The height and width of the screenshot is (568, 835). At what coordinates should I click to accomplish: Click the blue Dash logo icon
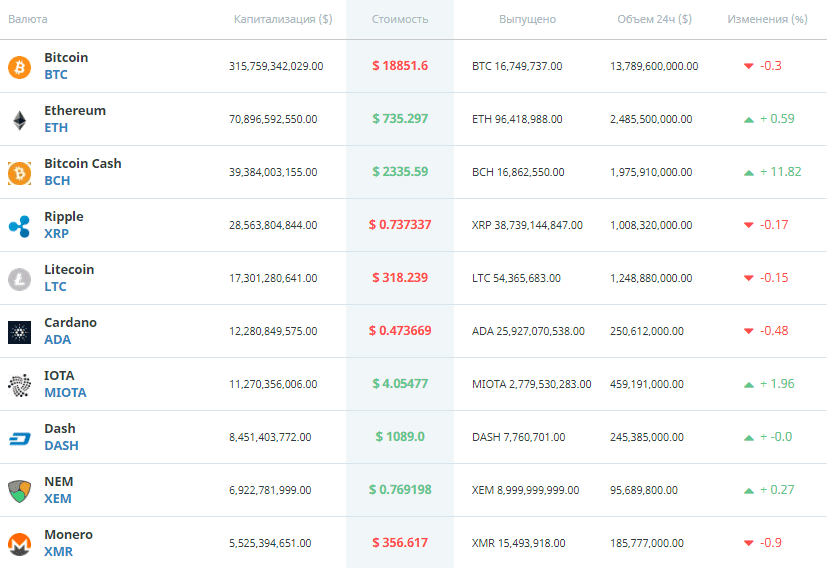20,439
